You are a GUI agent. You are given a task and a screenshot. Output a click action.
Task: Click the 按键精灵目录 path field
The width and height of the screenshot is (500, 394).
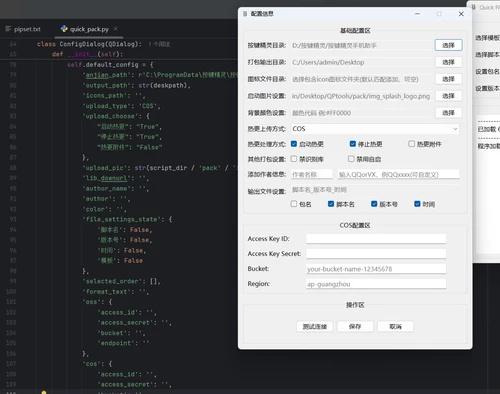tap(362, 45)
